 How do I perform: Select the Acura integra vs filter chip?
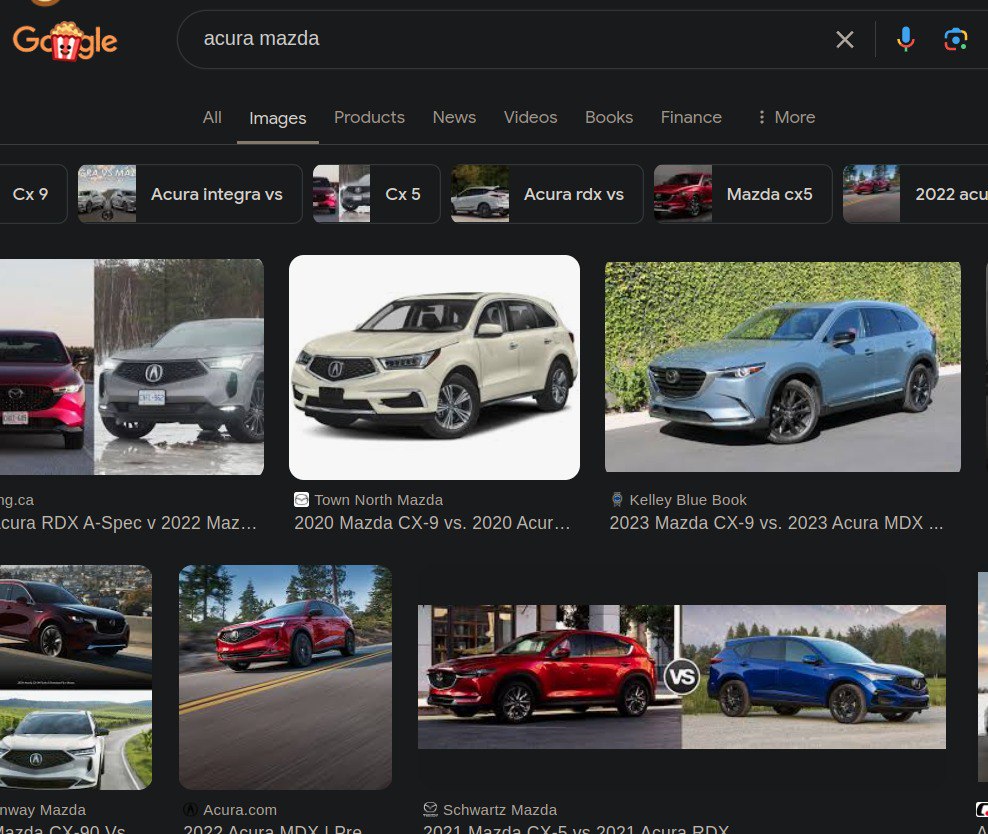pos(190,194)
